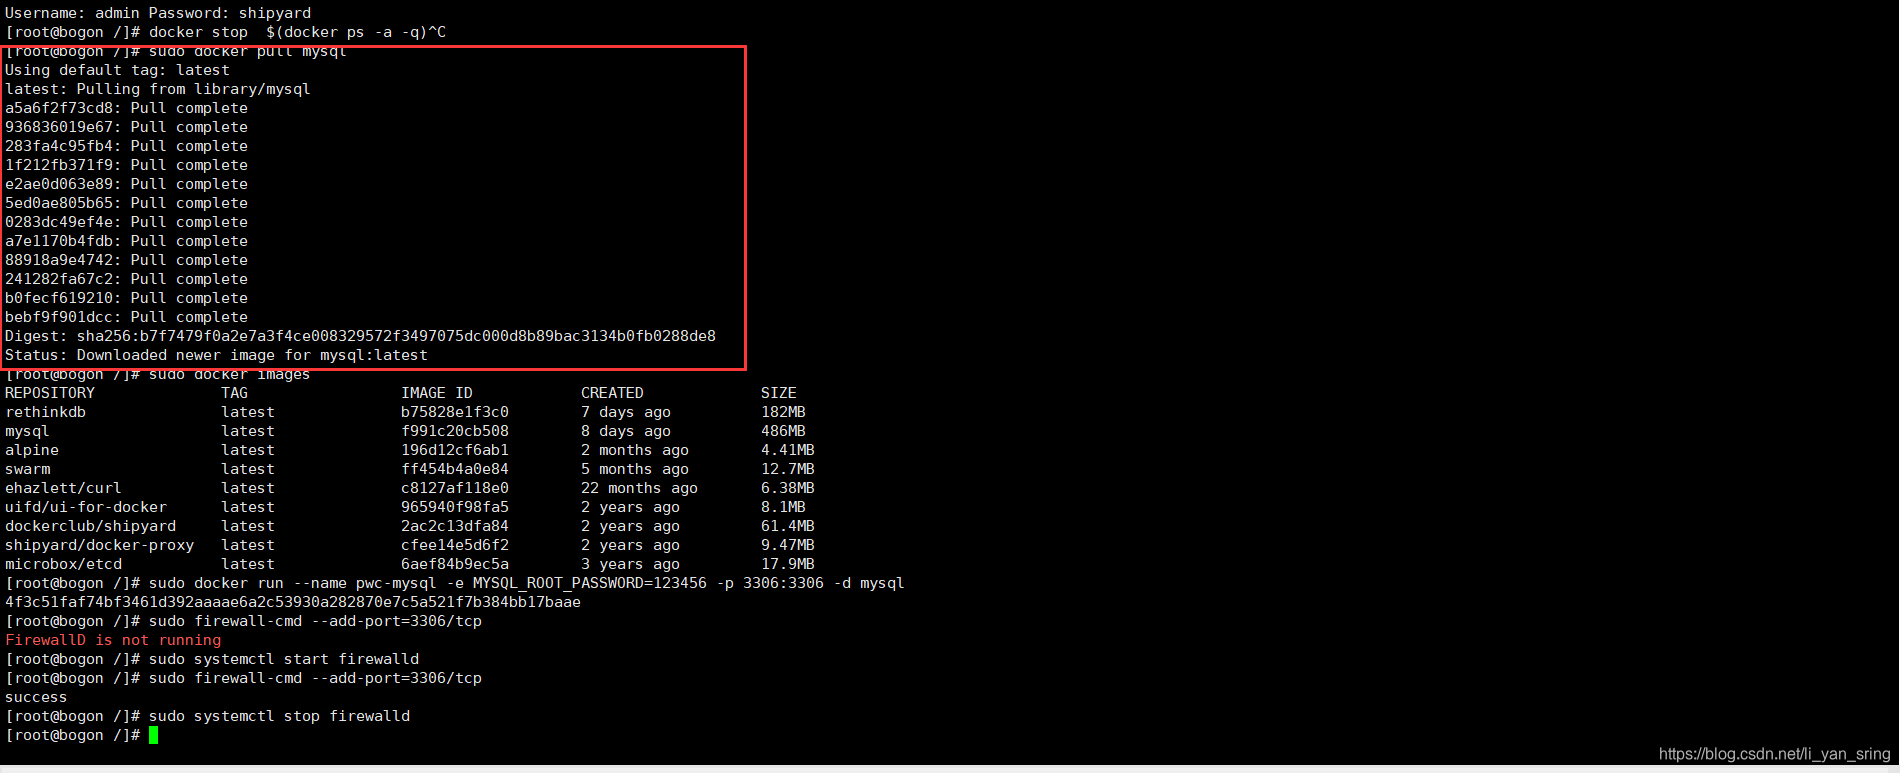
Task: Click the 'TAG' column header
Action: tap(234, 393)
